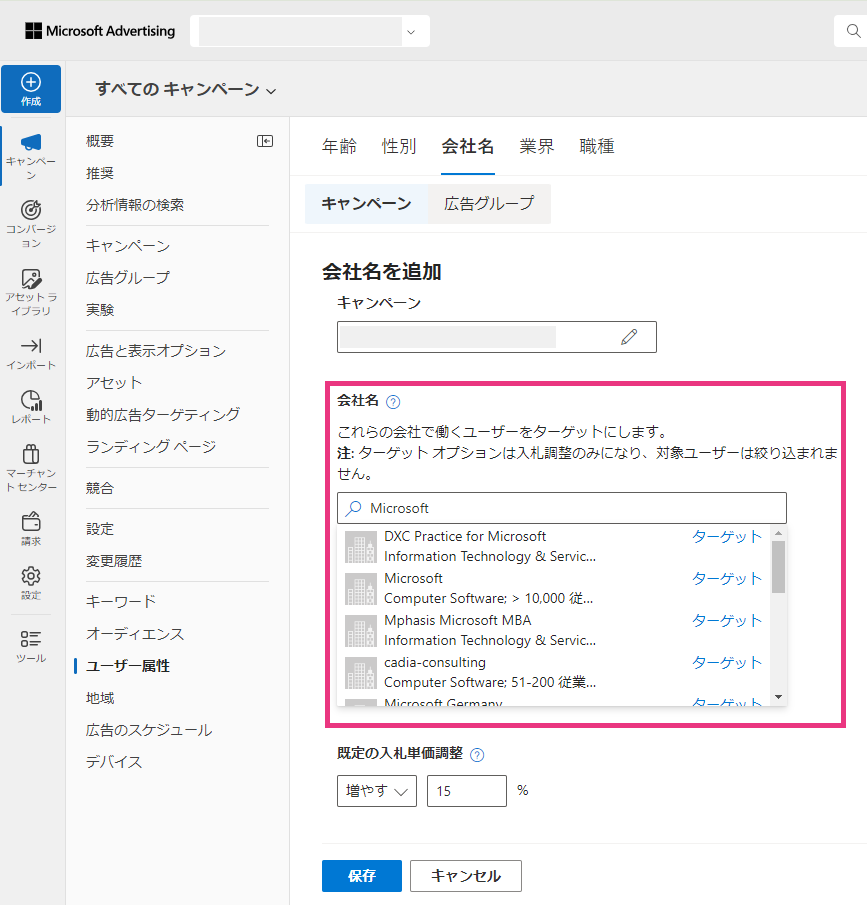The image size is (867, 905).
Task: Click ターゲット for cadia-consulting
Action: pos(727,663)
